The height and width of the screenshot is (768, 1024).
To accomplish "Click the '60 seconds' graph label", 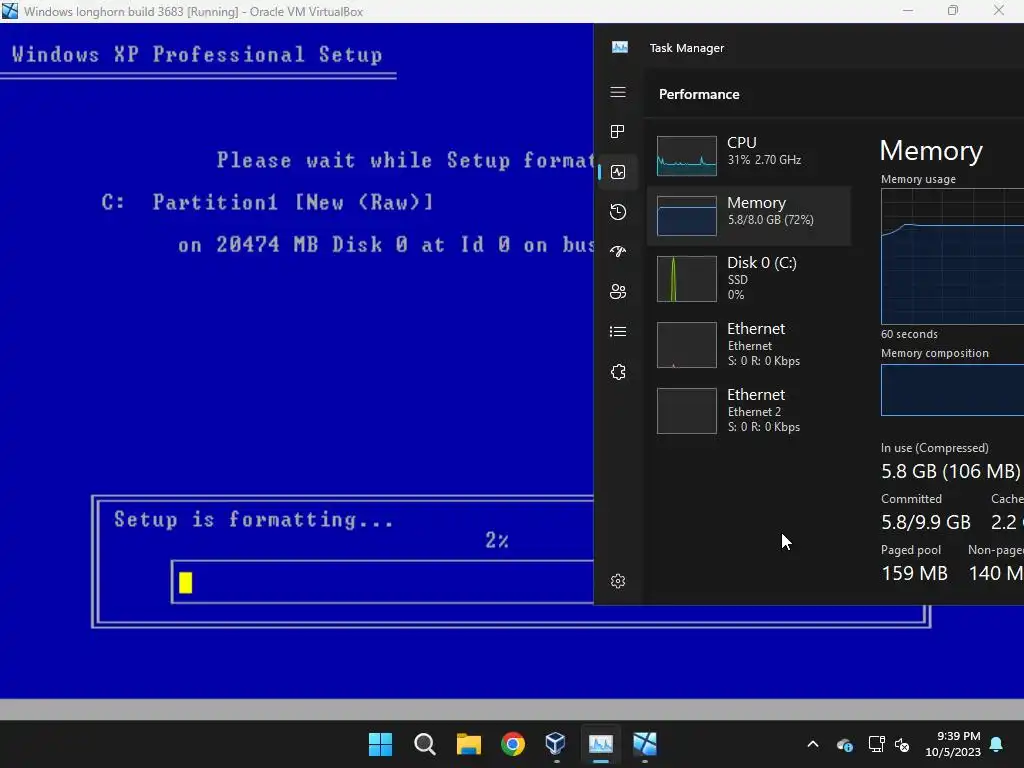I will click(x=909, y=334).
